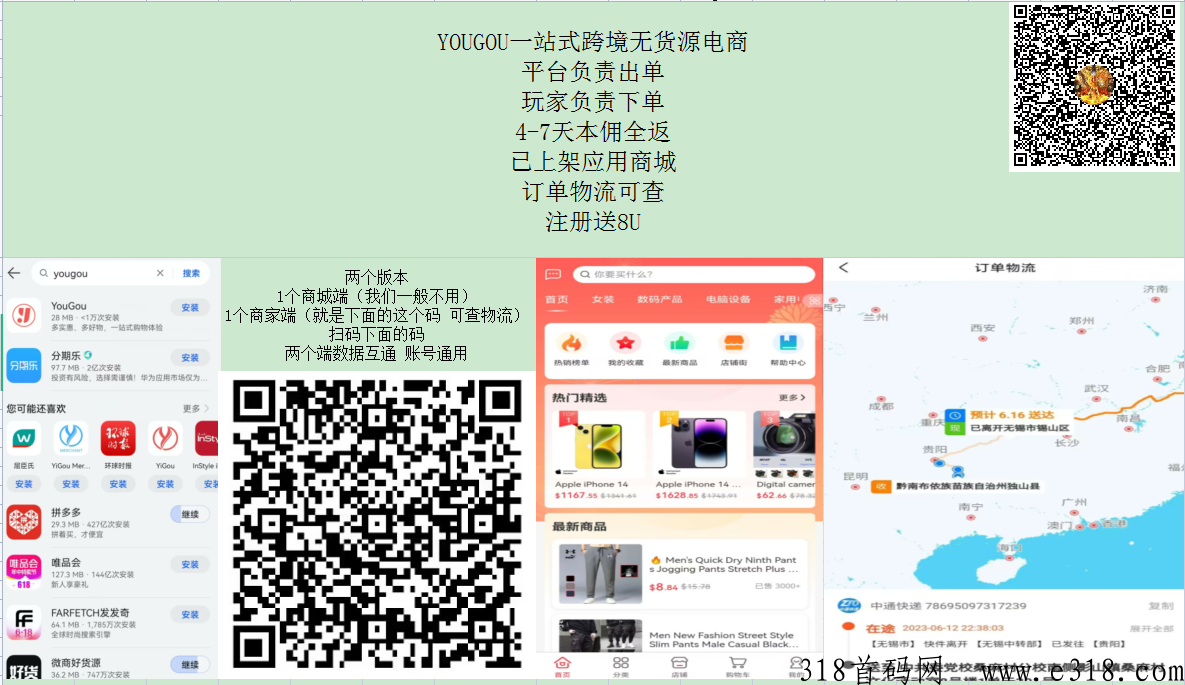Open the Digital camera product
The width and height of the screenshot is (1185, 685).
(784, 454)
